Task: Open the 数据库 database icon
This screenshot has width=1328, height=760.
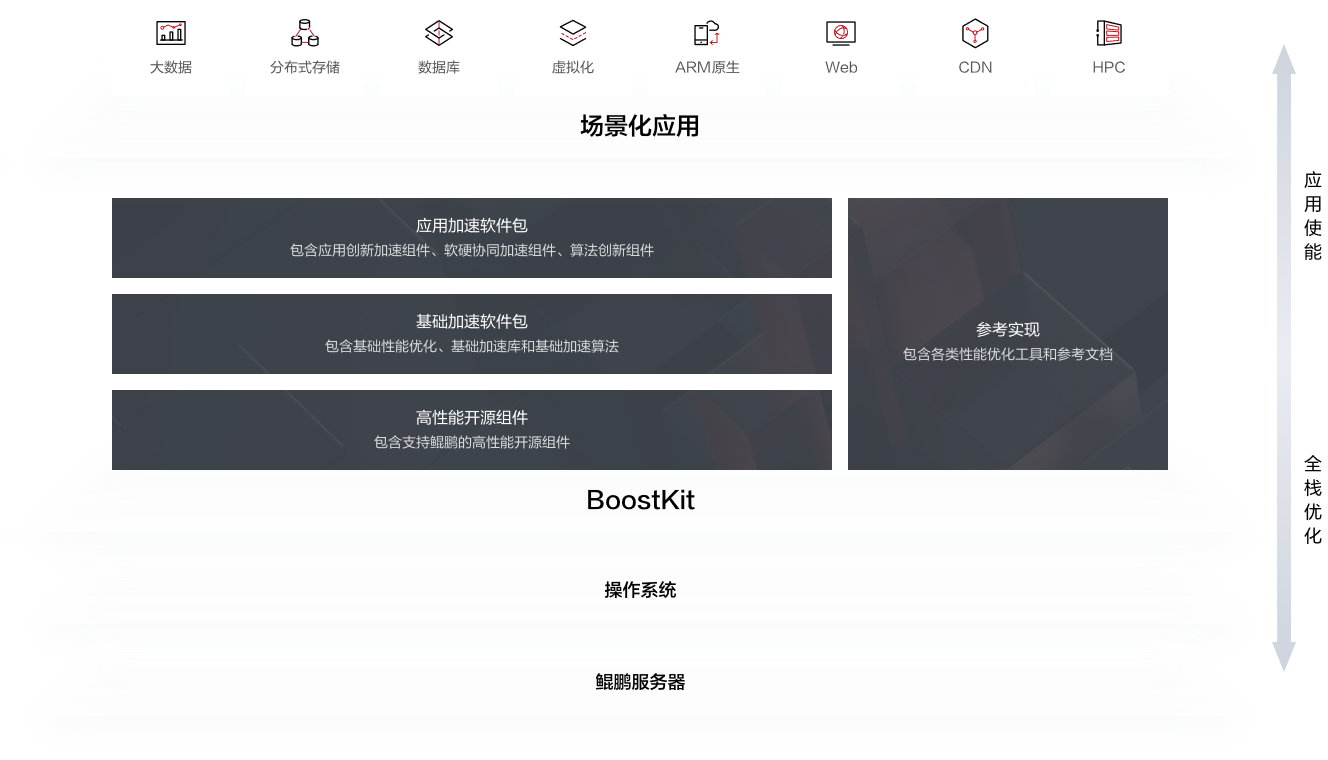Action: coord(439,33)
